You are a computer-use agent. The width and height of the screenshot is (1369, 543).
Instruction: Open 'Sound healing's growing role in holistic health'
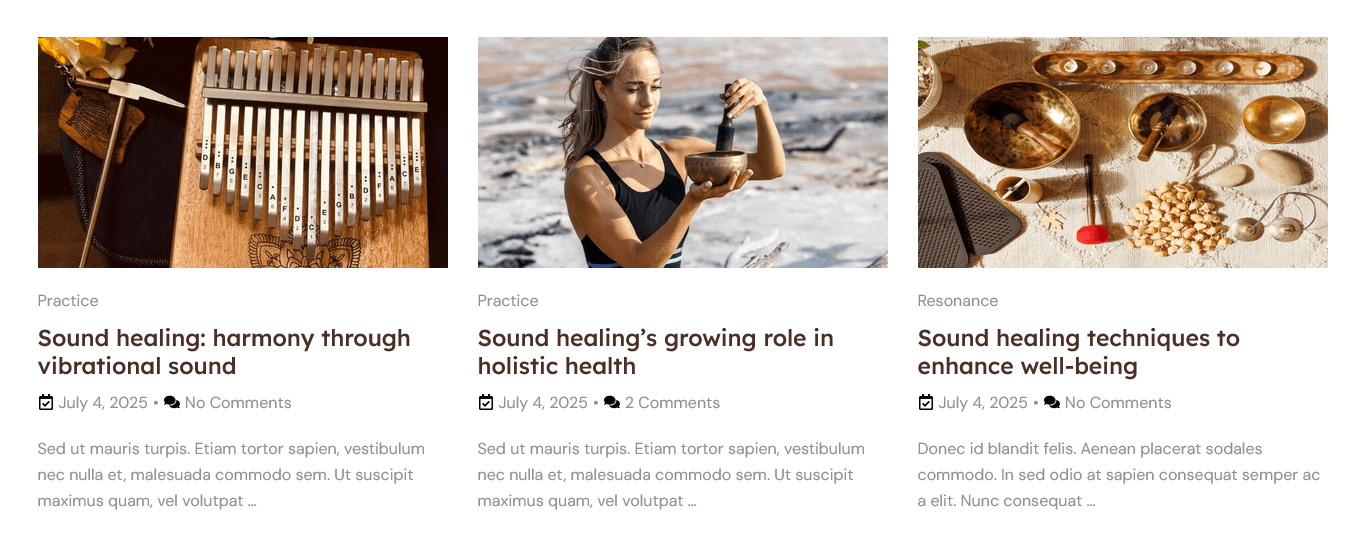click(656, 352)
